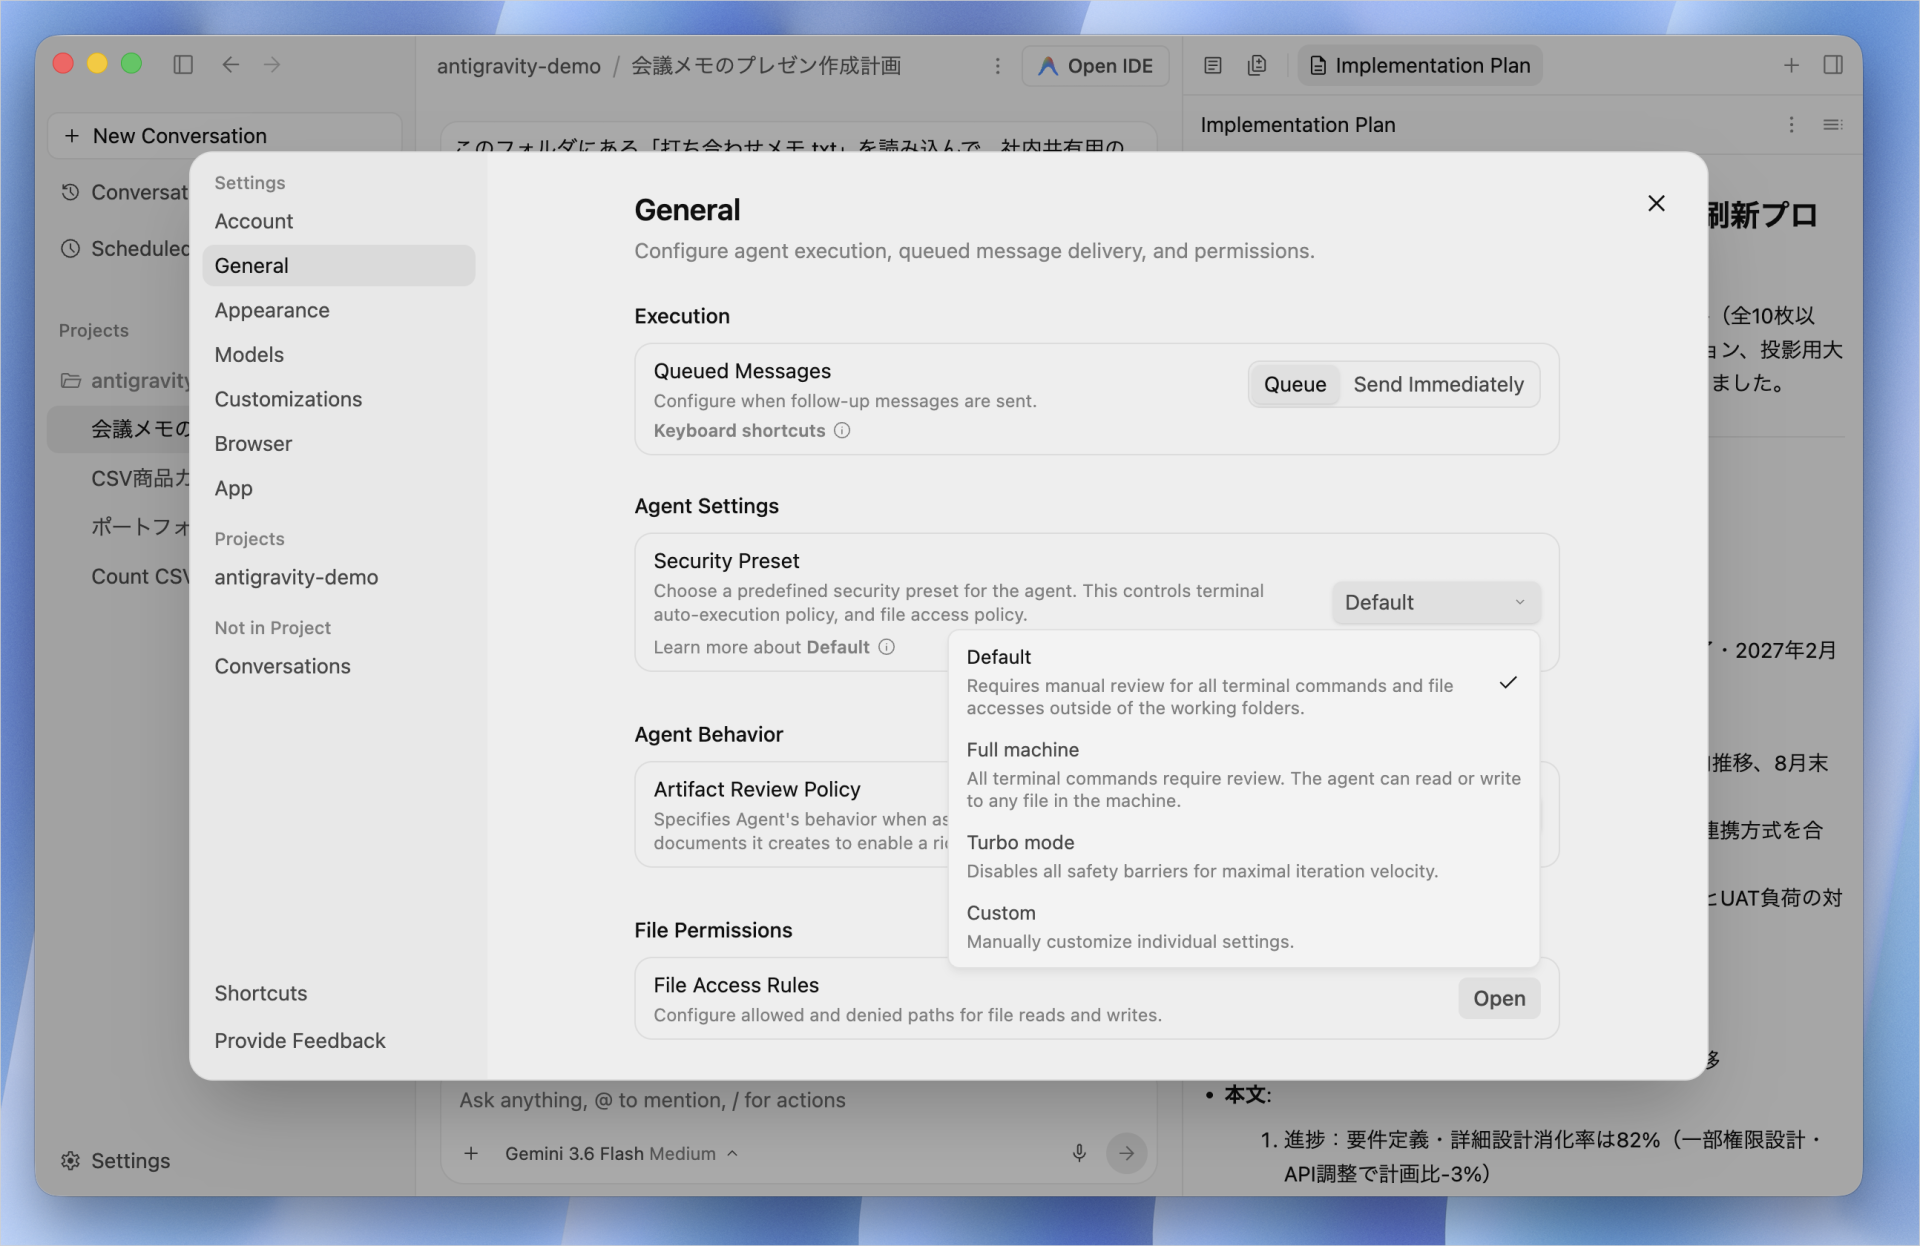Toggle right panel layout icon
1920x1246 pixels.
[x=1833, y=65]
